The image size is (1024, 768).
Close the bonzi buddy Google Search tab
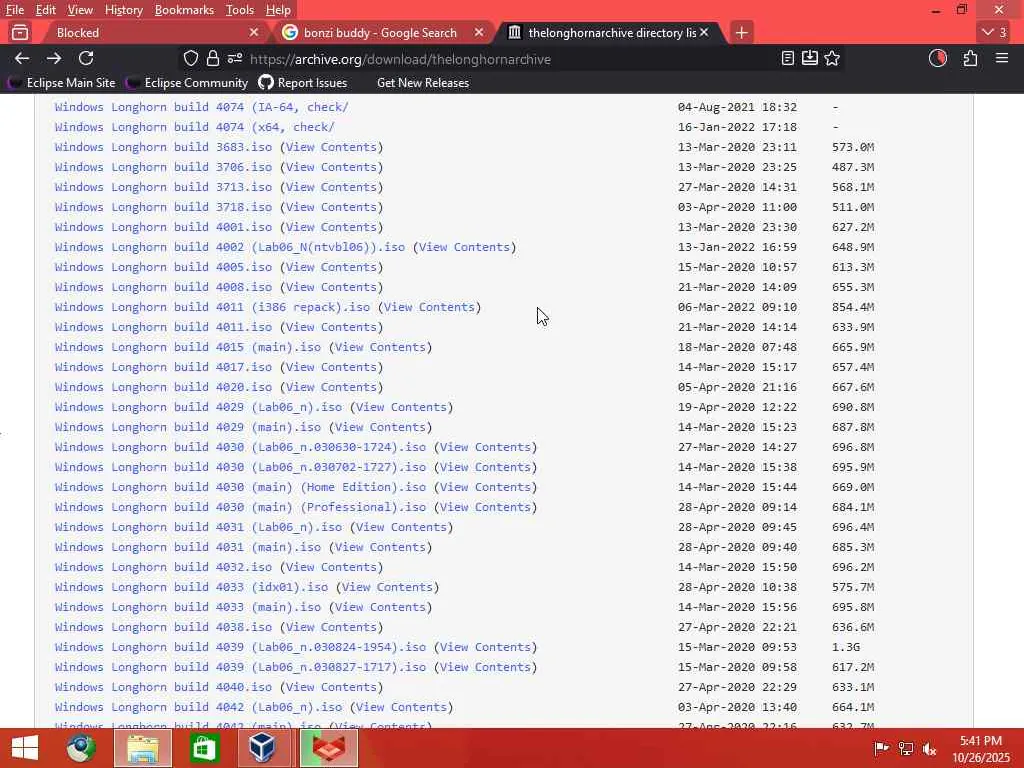[x=479, y=32]
